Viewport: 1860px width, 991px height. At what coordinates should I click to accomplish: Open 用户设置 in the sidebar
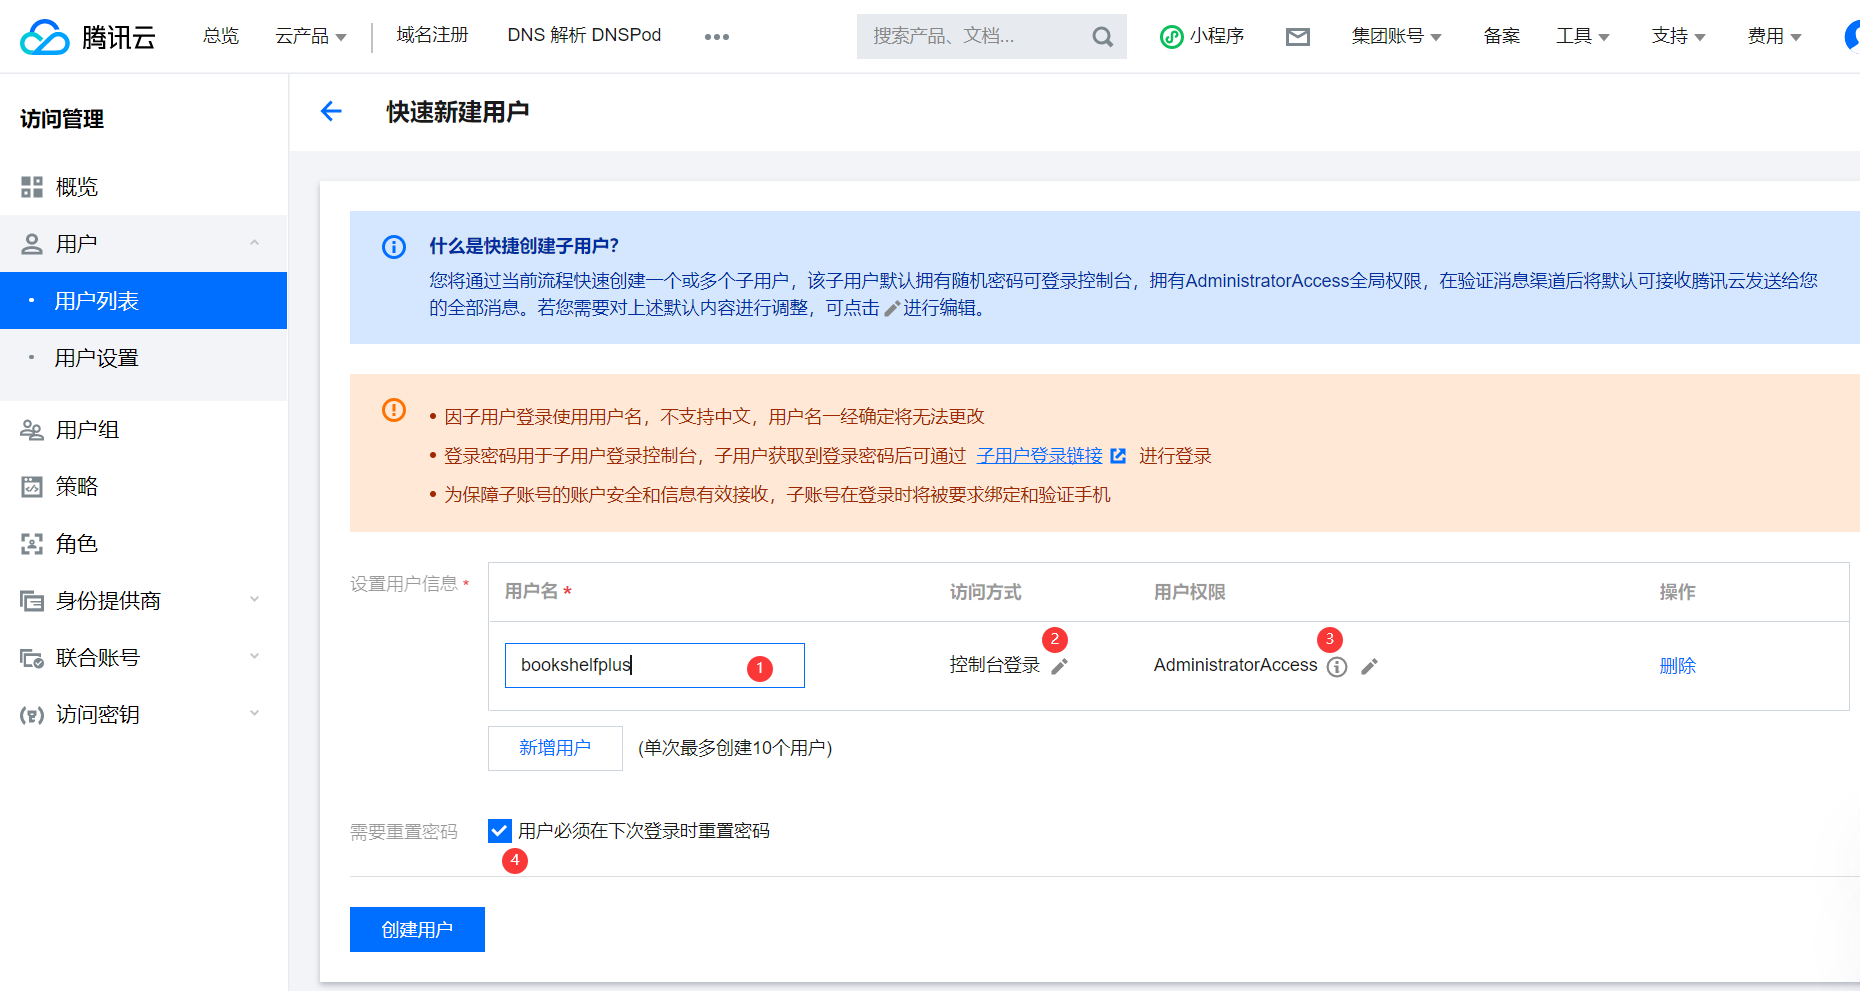point(97,358)
